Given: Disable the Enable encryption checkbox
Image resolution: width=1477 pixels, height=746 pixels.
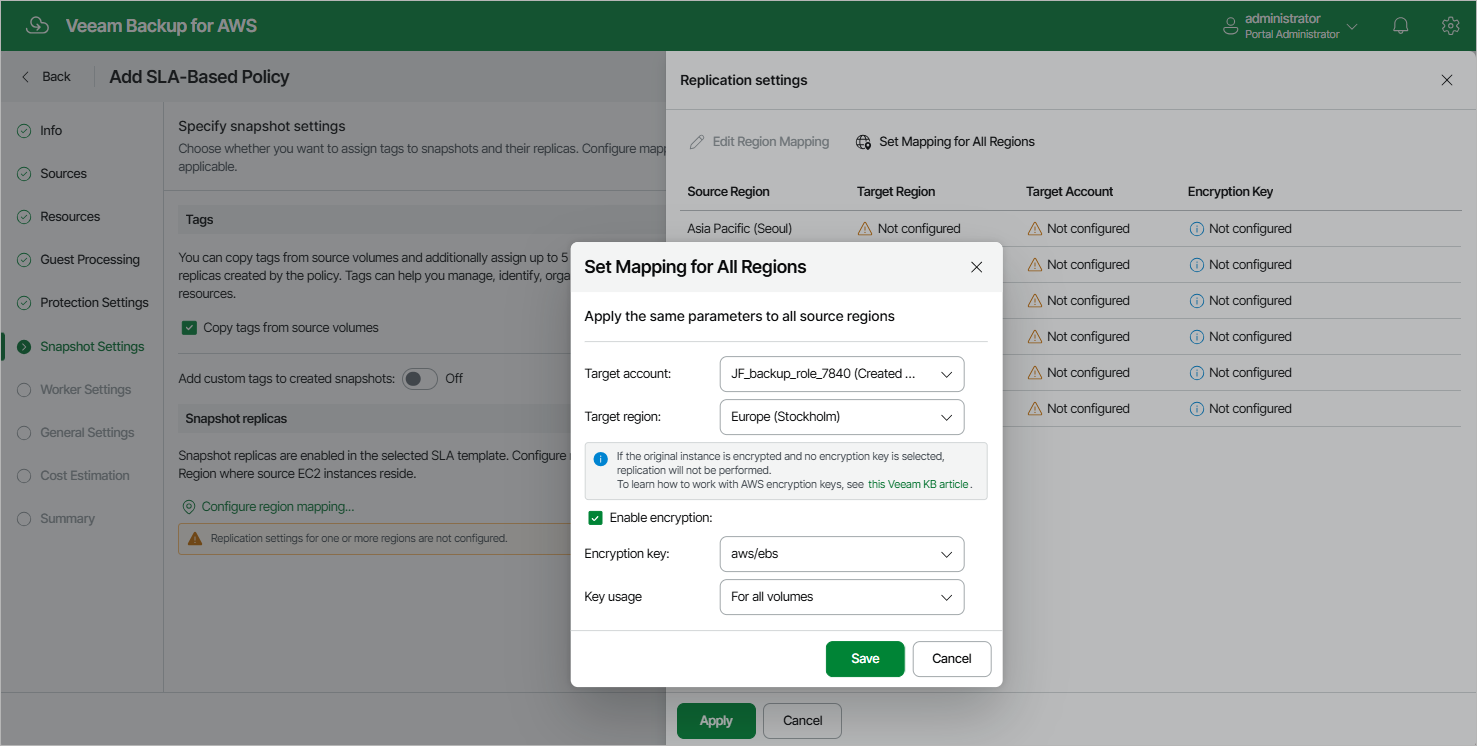Looking at the screenshot, I should click(595, 518).
